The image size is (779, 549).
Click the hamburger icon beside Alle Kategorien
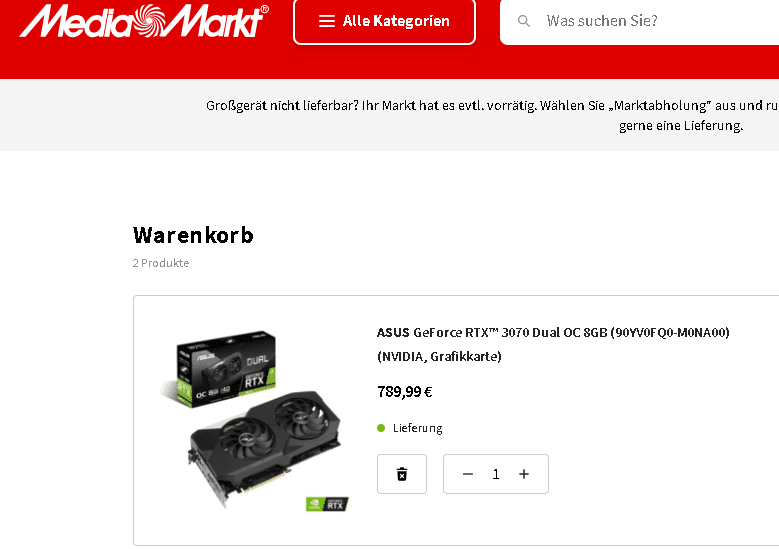pos(326,21)
